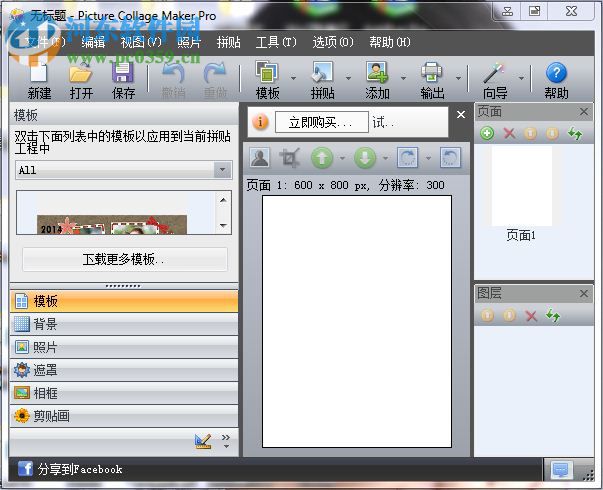Expand the 模板 toolbar dropdown arrow

293,78
